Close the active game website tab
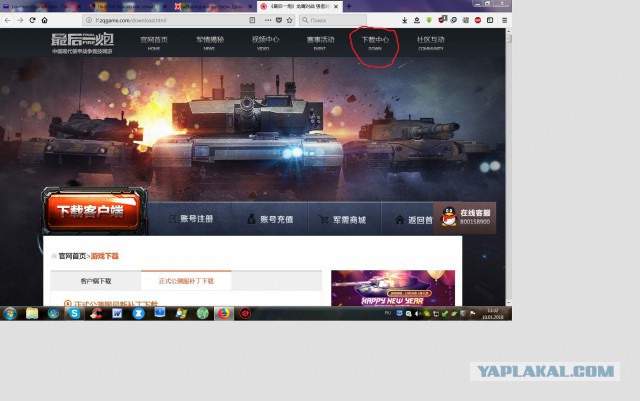Image resolution: width=640 pixels, height=401 pixels. click(336, 7)
